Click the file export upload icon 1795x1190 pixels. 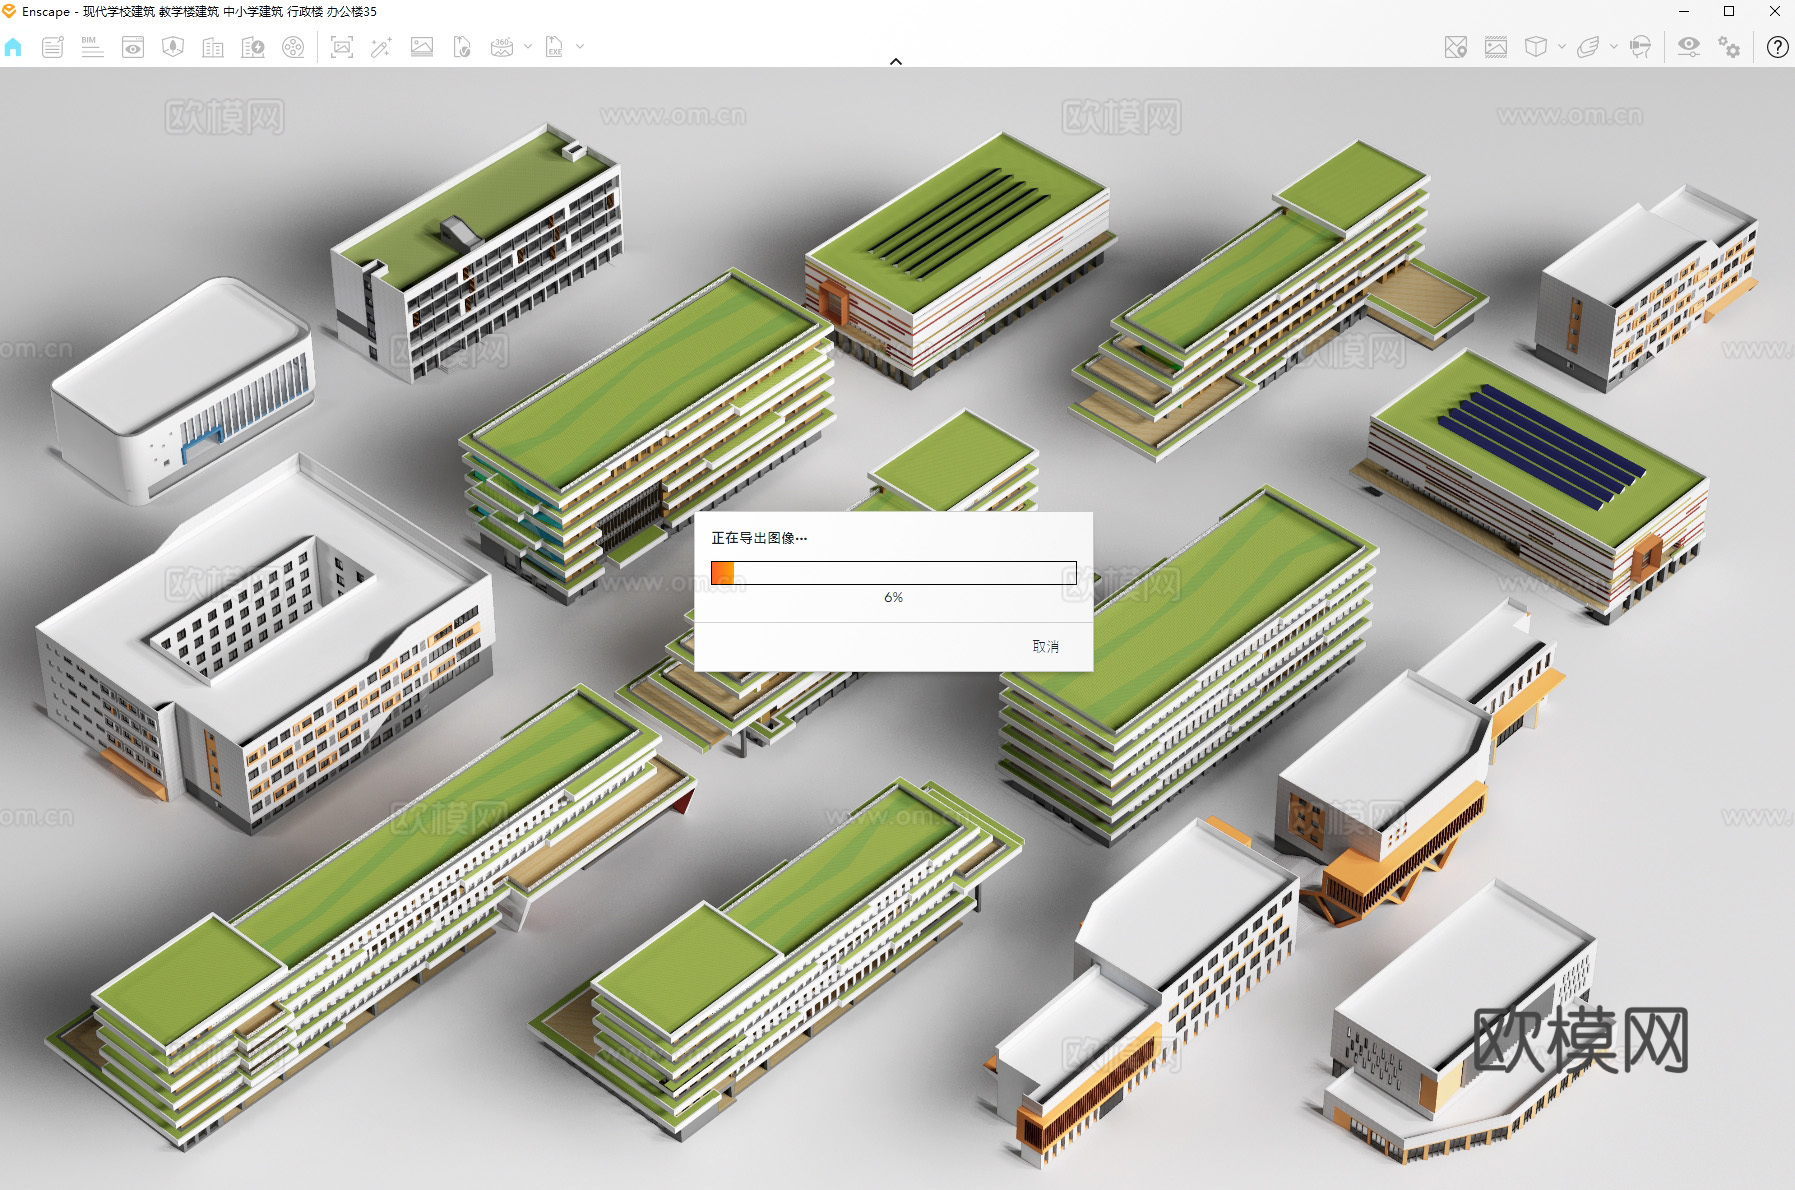461,47
